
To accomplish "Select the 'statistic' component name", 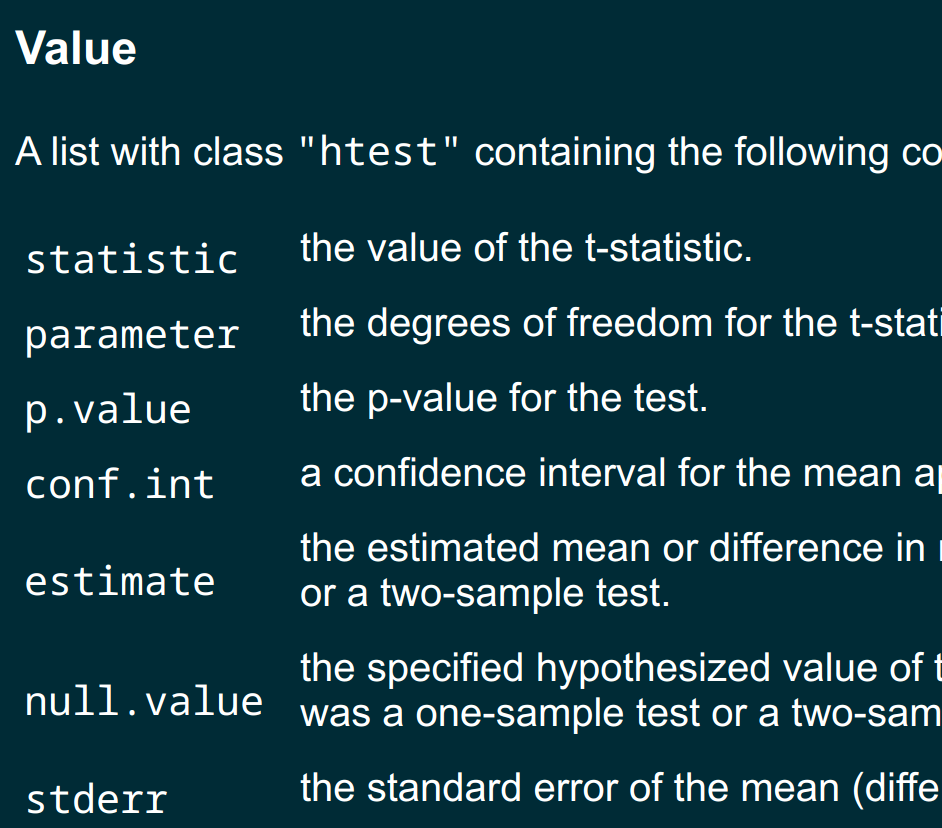I will [x=132, y=259].
